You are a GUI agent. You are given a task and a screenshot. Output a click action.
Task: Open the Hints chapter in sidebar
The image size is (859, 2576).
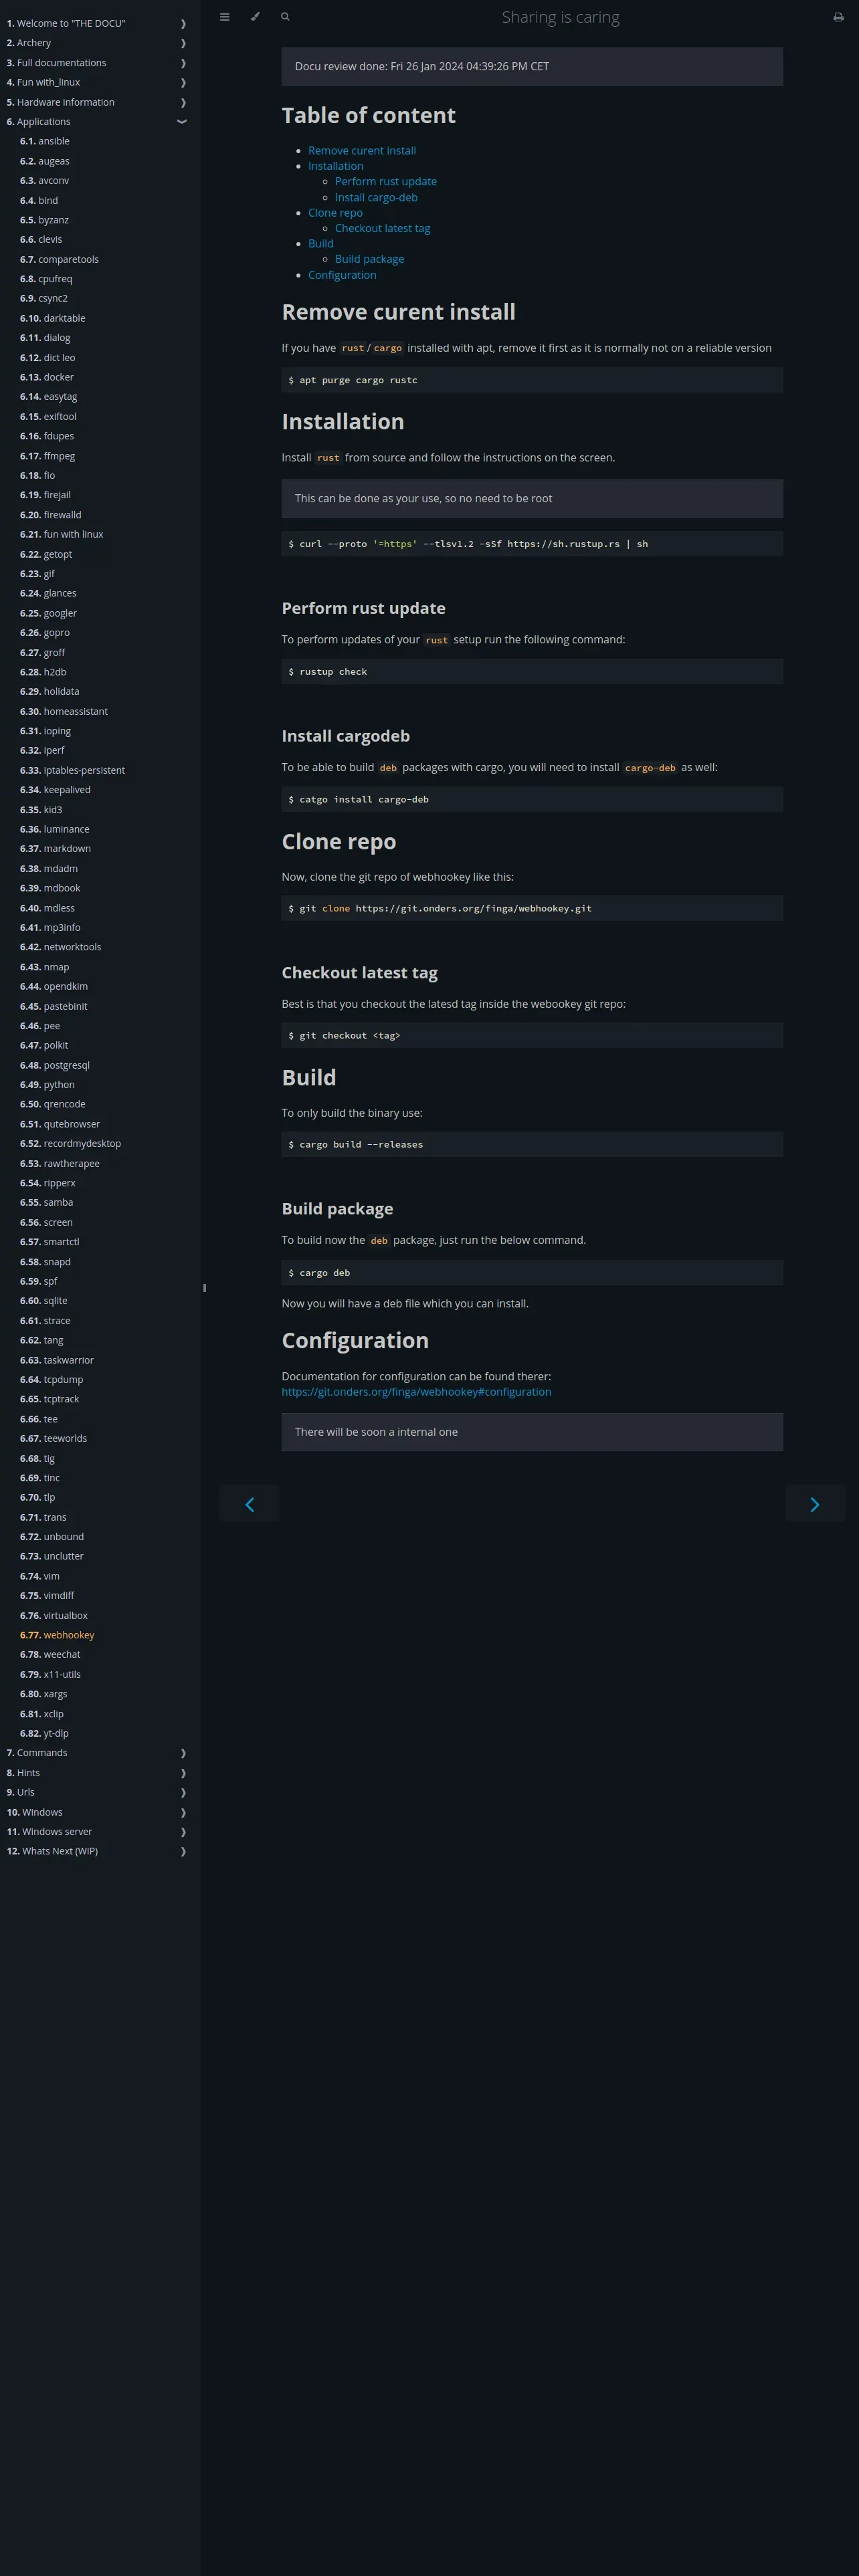[x=28, y=1773]
